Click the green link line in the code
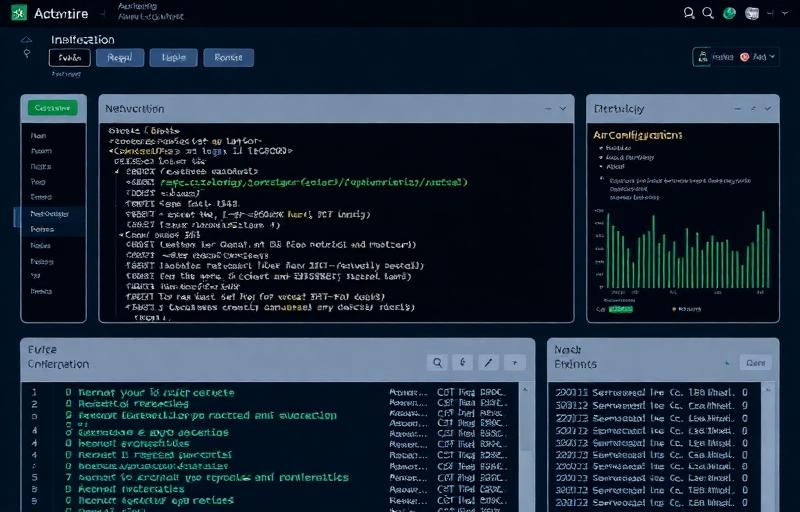 point(314,182)
